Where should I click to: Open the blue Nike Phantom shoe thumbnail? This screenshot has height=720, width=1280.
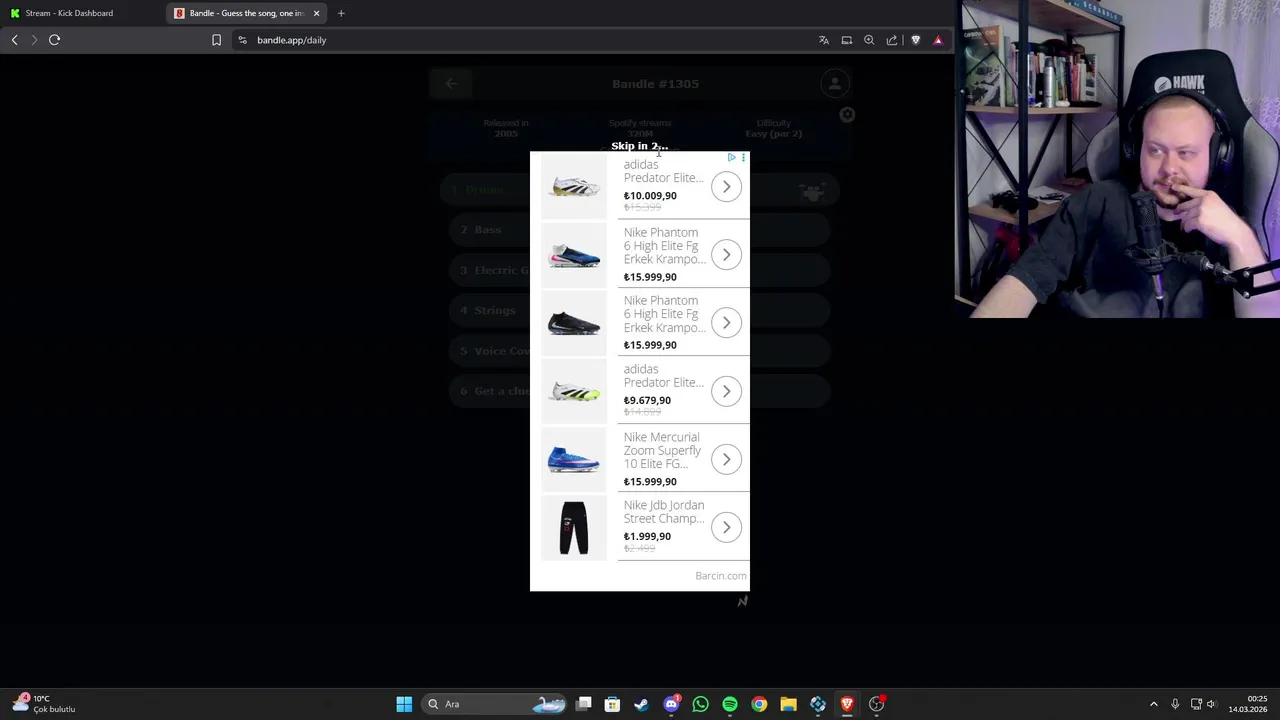pyautogui.click(x=574, y=254)
